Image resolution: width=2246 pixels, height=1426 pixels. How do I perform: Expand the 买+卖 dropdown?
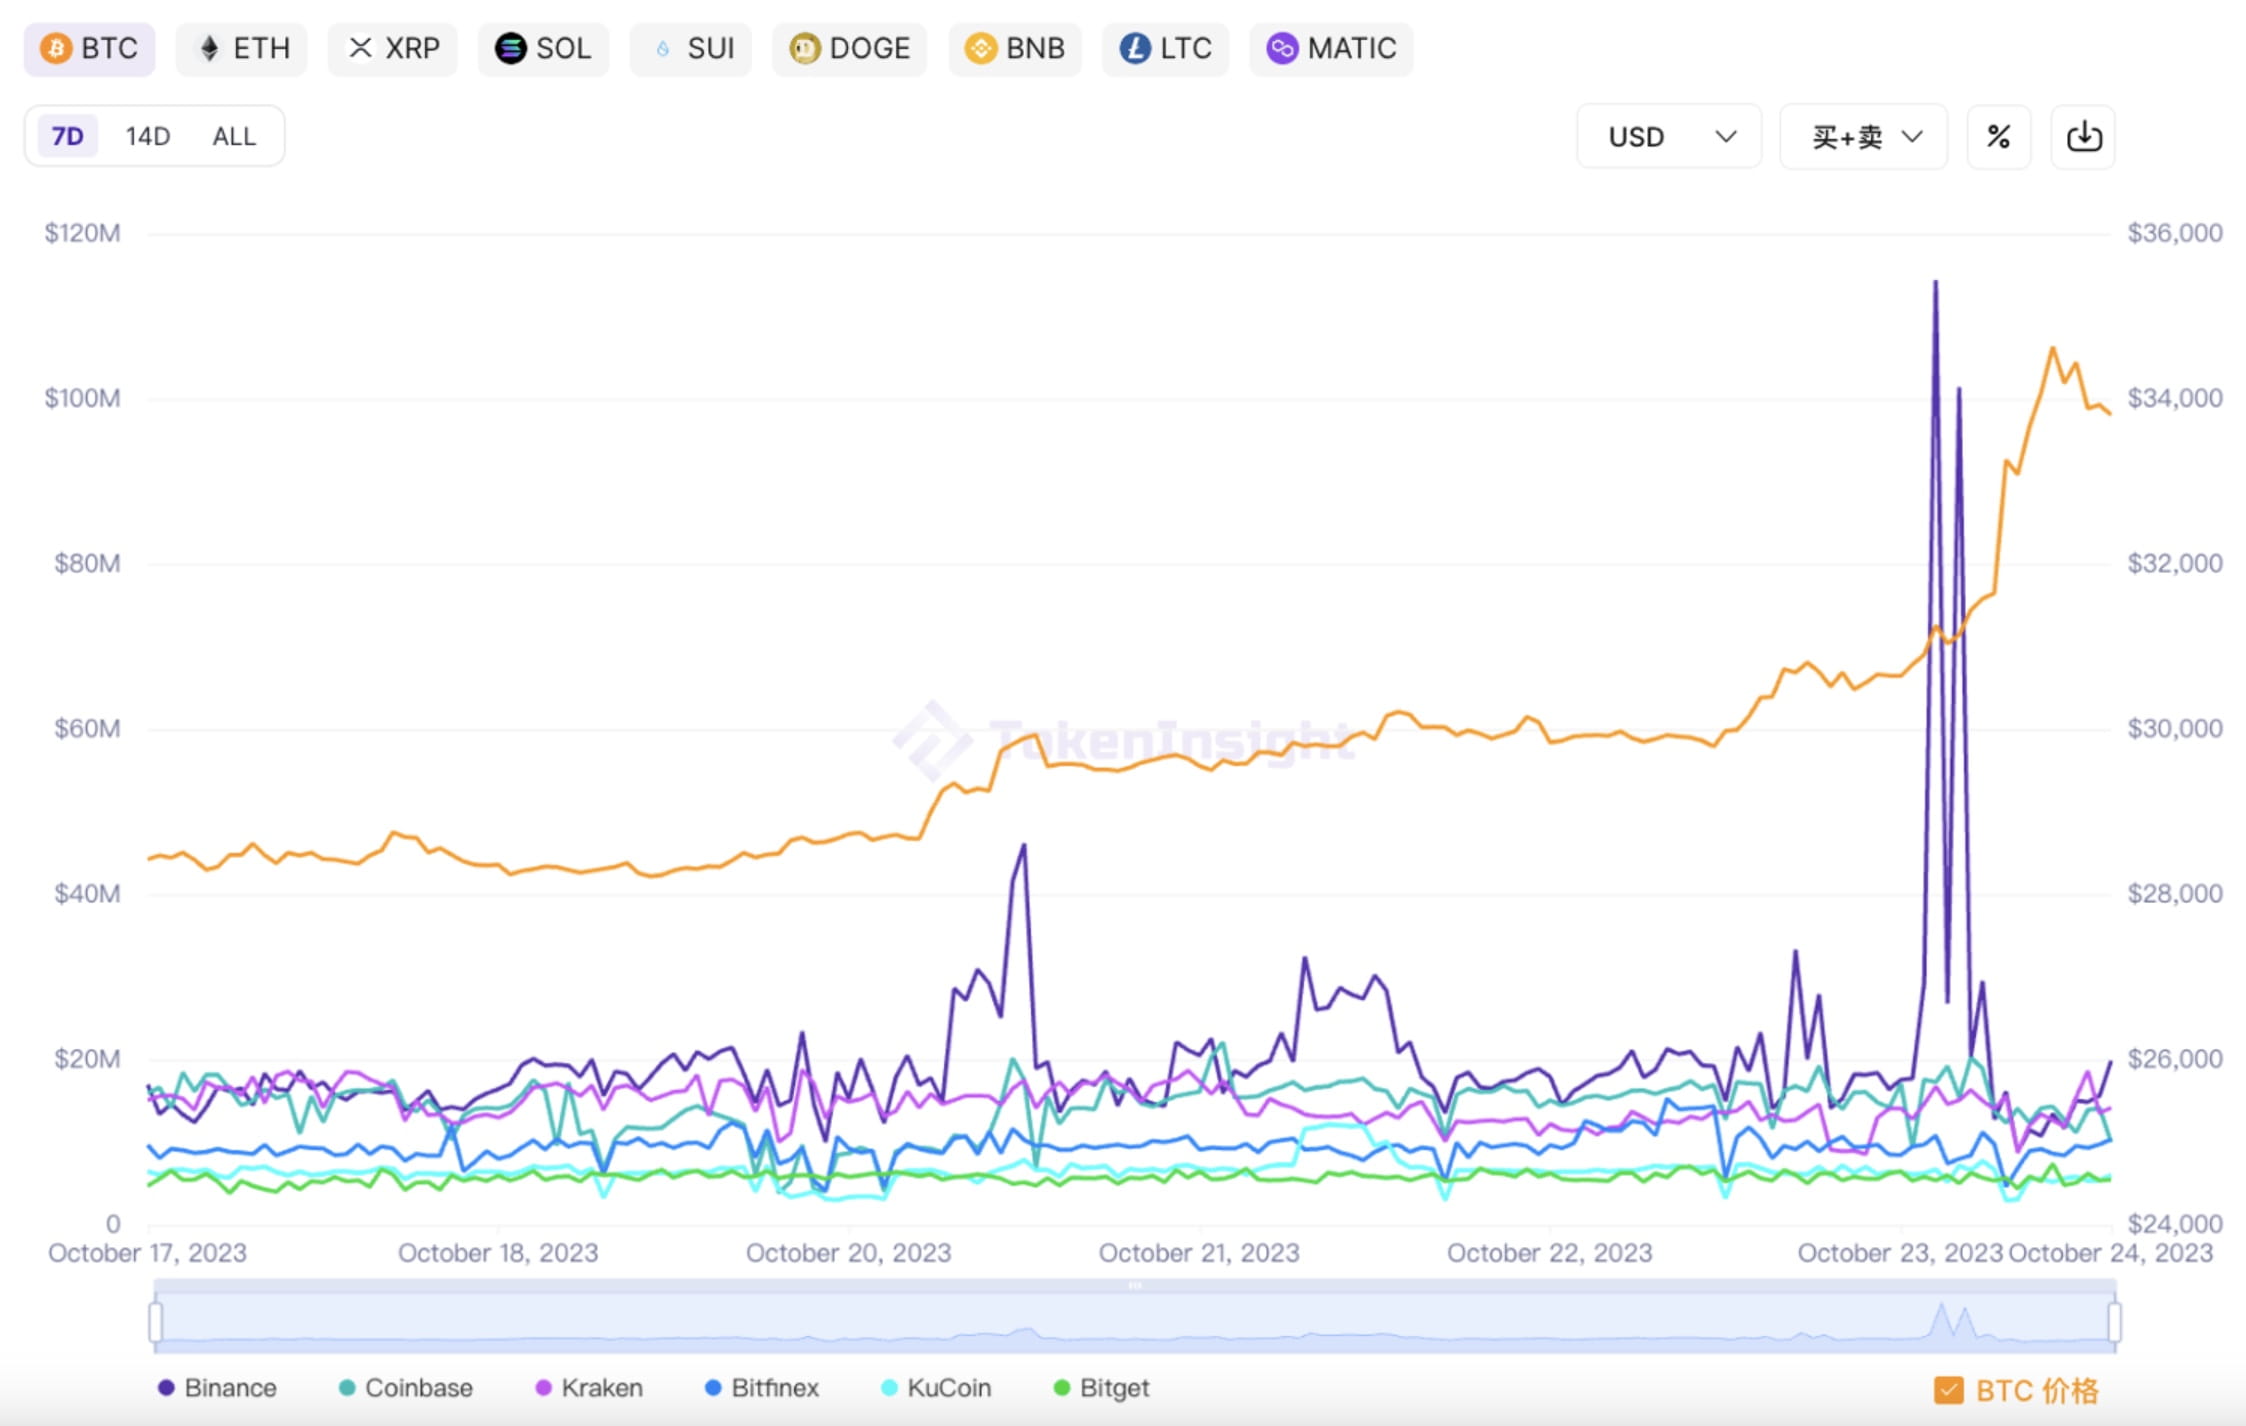pyautogui.click(x=1861, y=136)
